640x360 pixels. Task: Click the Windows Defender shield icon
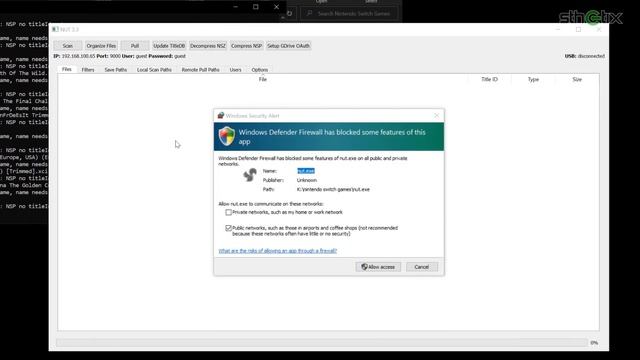pos(227,136)
